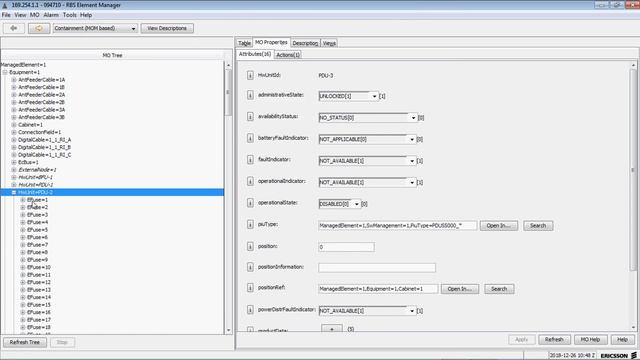Click Open In button for piuType
The image size is (640, 360).
coord(499,226)
